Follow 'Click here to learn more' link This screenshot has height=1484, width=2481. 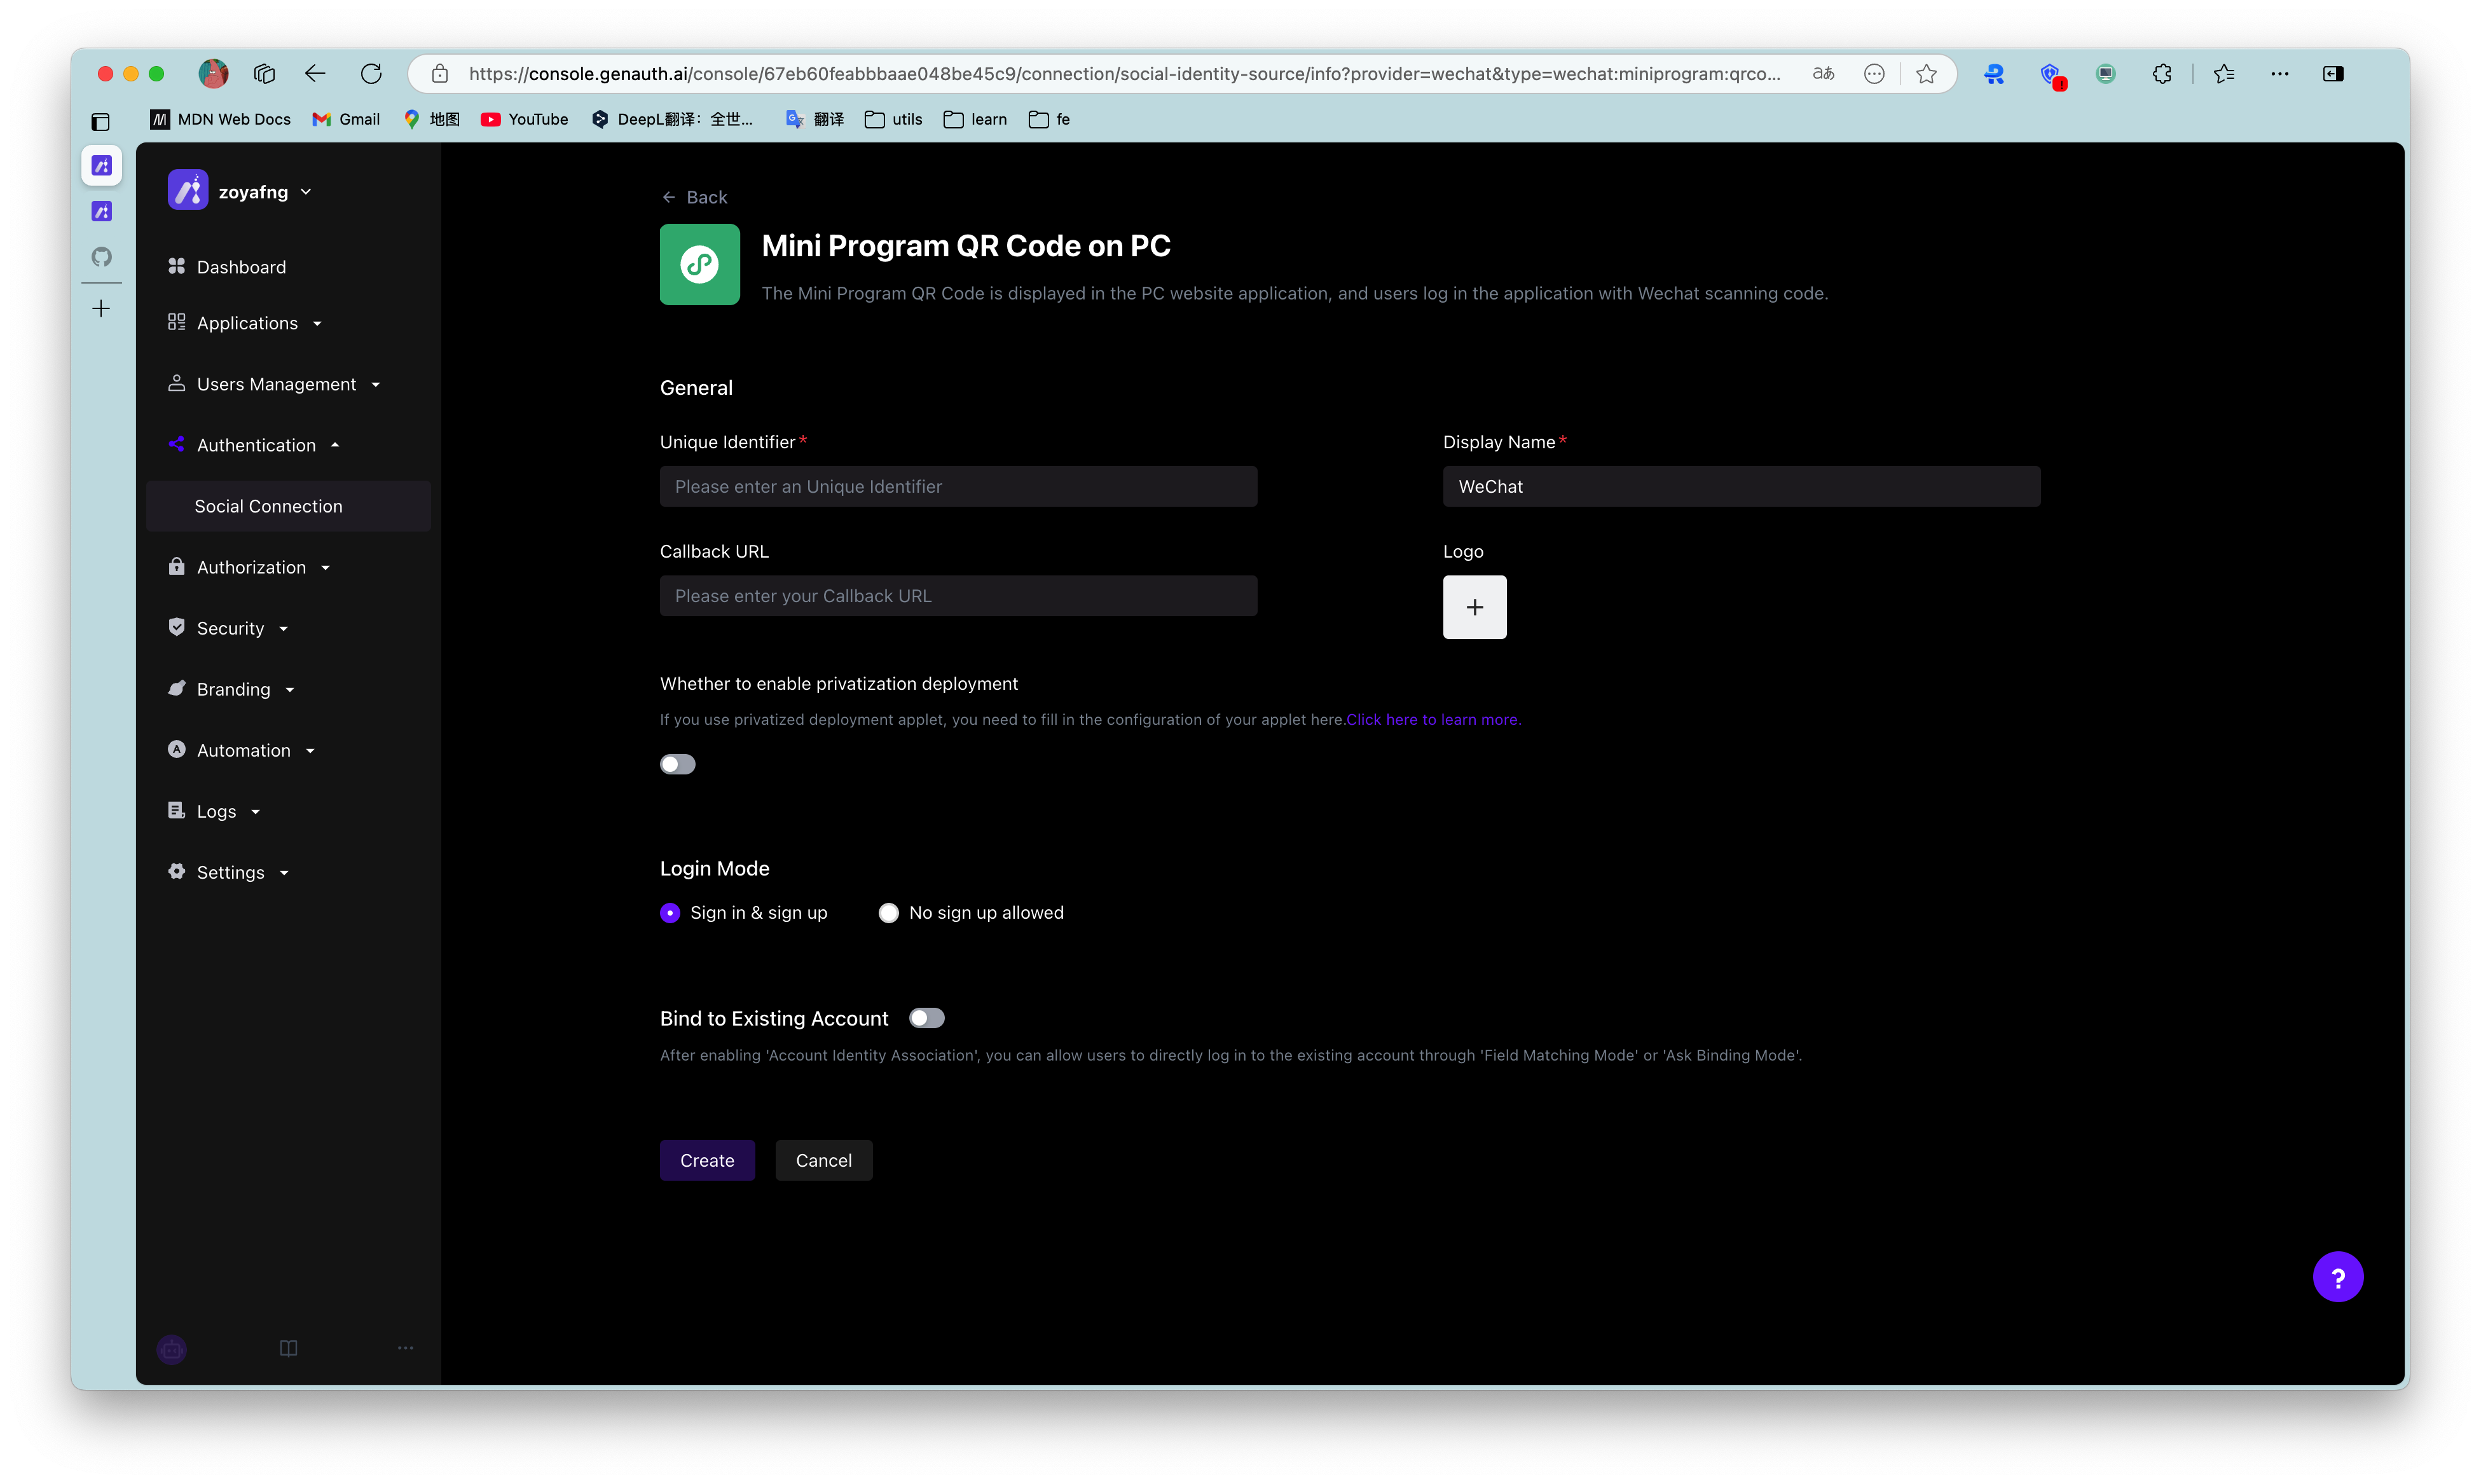click(1433, 719)
